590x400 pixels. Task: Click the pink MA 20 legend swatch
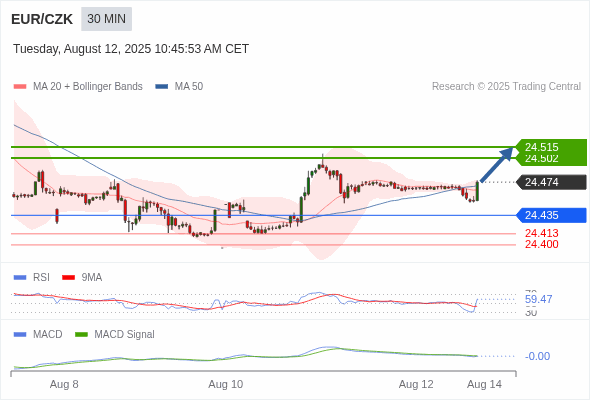20,87
